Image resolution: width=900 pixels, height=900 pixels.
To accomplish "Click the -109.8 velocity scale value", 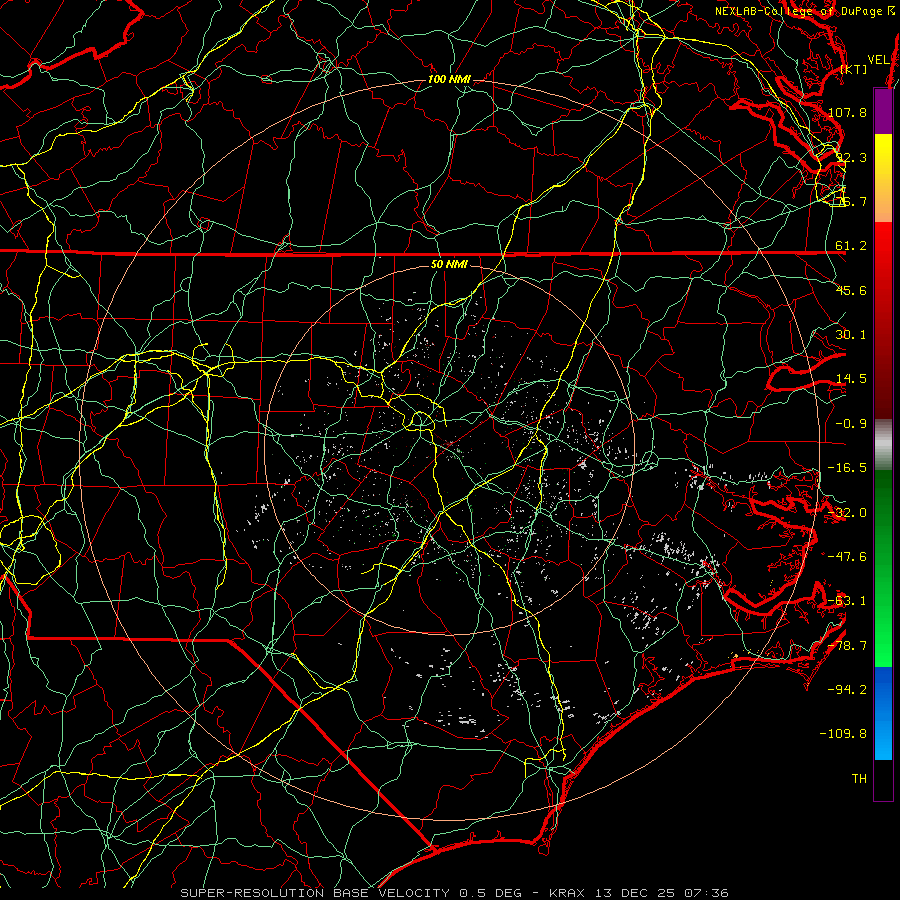I will [x=843, y=734].
